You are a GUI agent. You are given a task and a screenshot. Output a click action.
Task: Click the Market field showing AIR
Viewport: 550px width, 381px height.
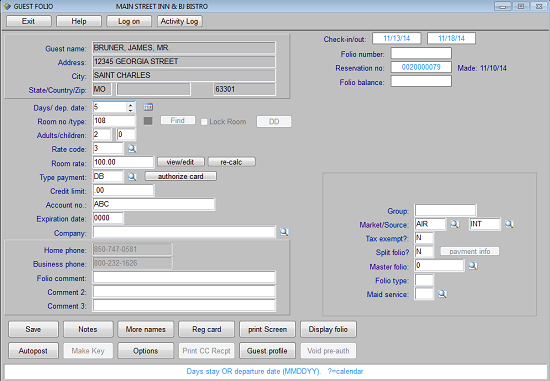[x=430, y=224]
